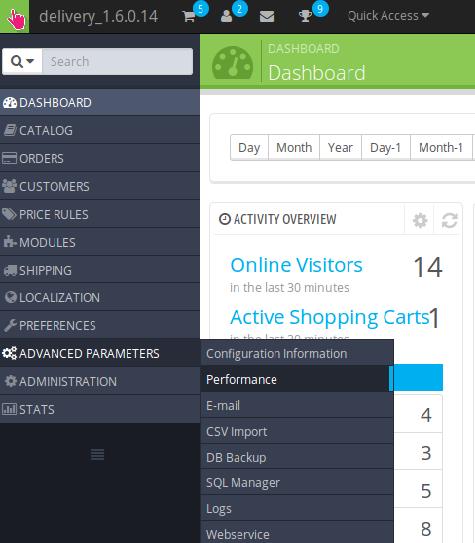
Task: Open the Active Shopping Carts link
Action: [x=330, y=317]
